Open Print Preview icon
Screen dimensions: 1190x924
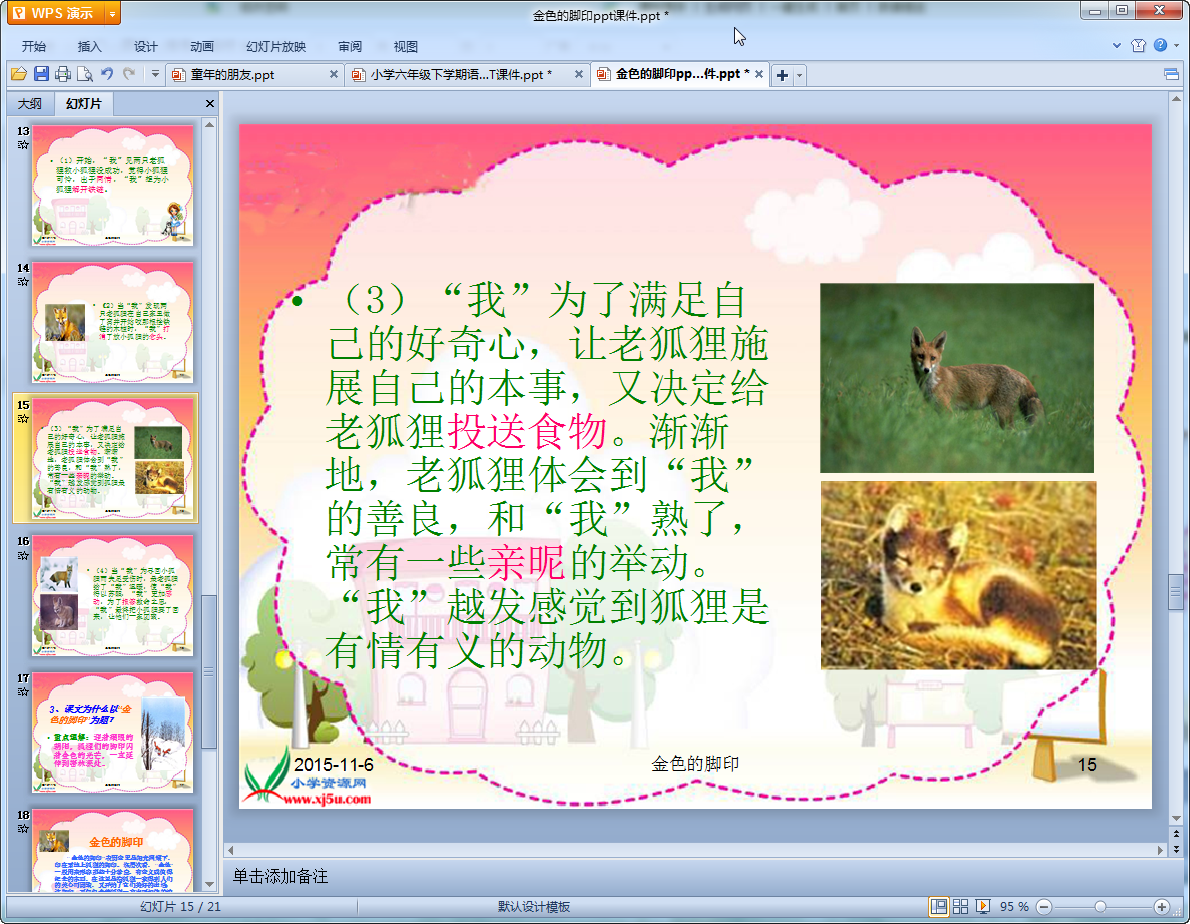pos(85,74)
